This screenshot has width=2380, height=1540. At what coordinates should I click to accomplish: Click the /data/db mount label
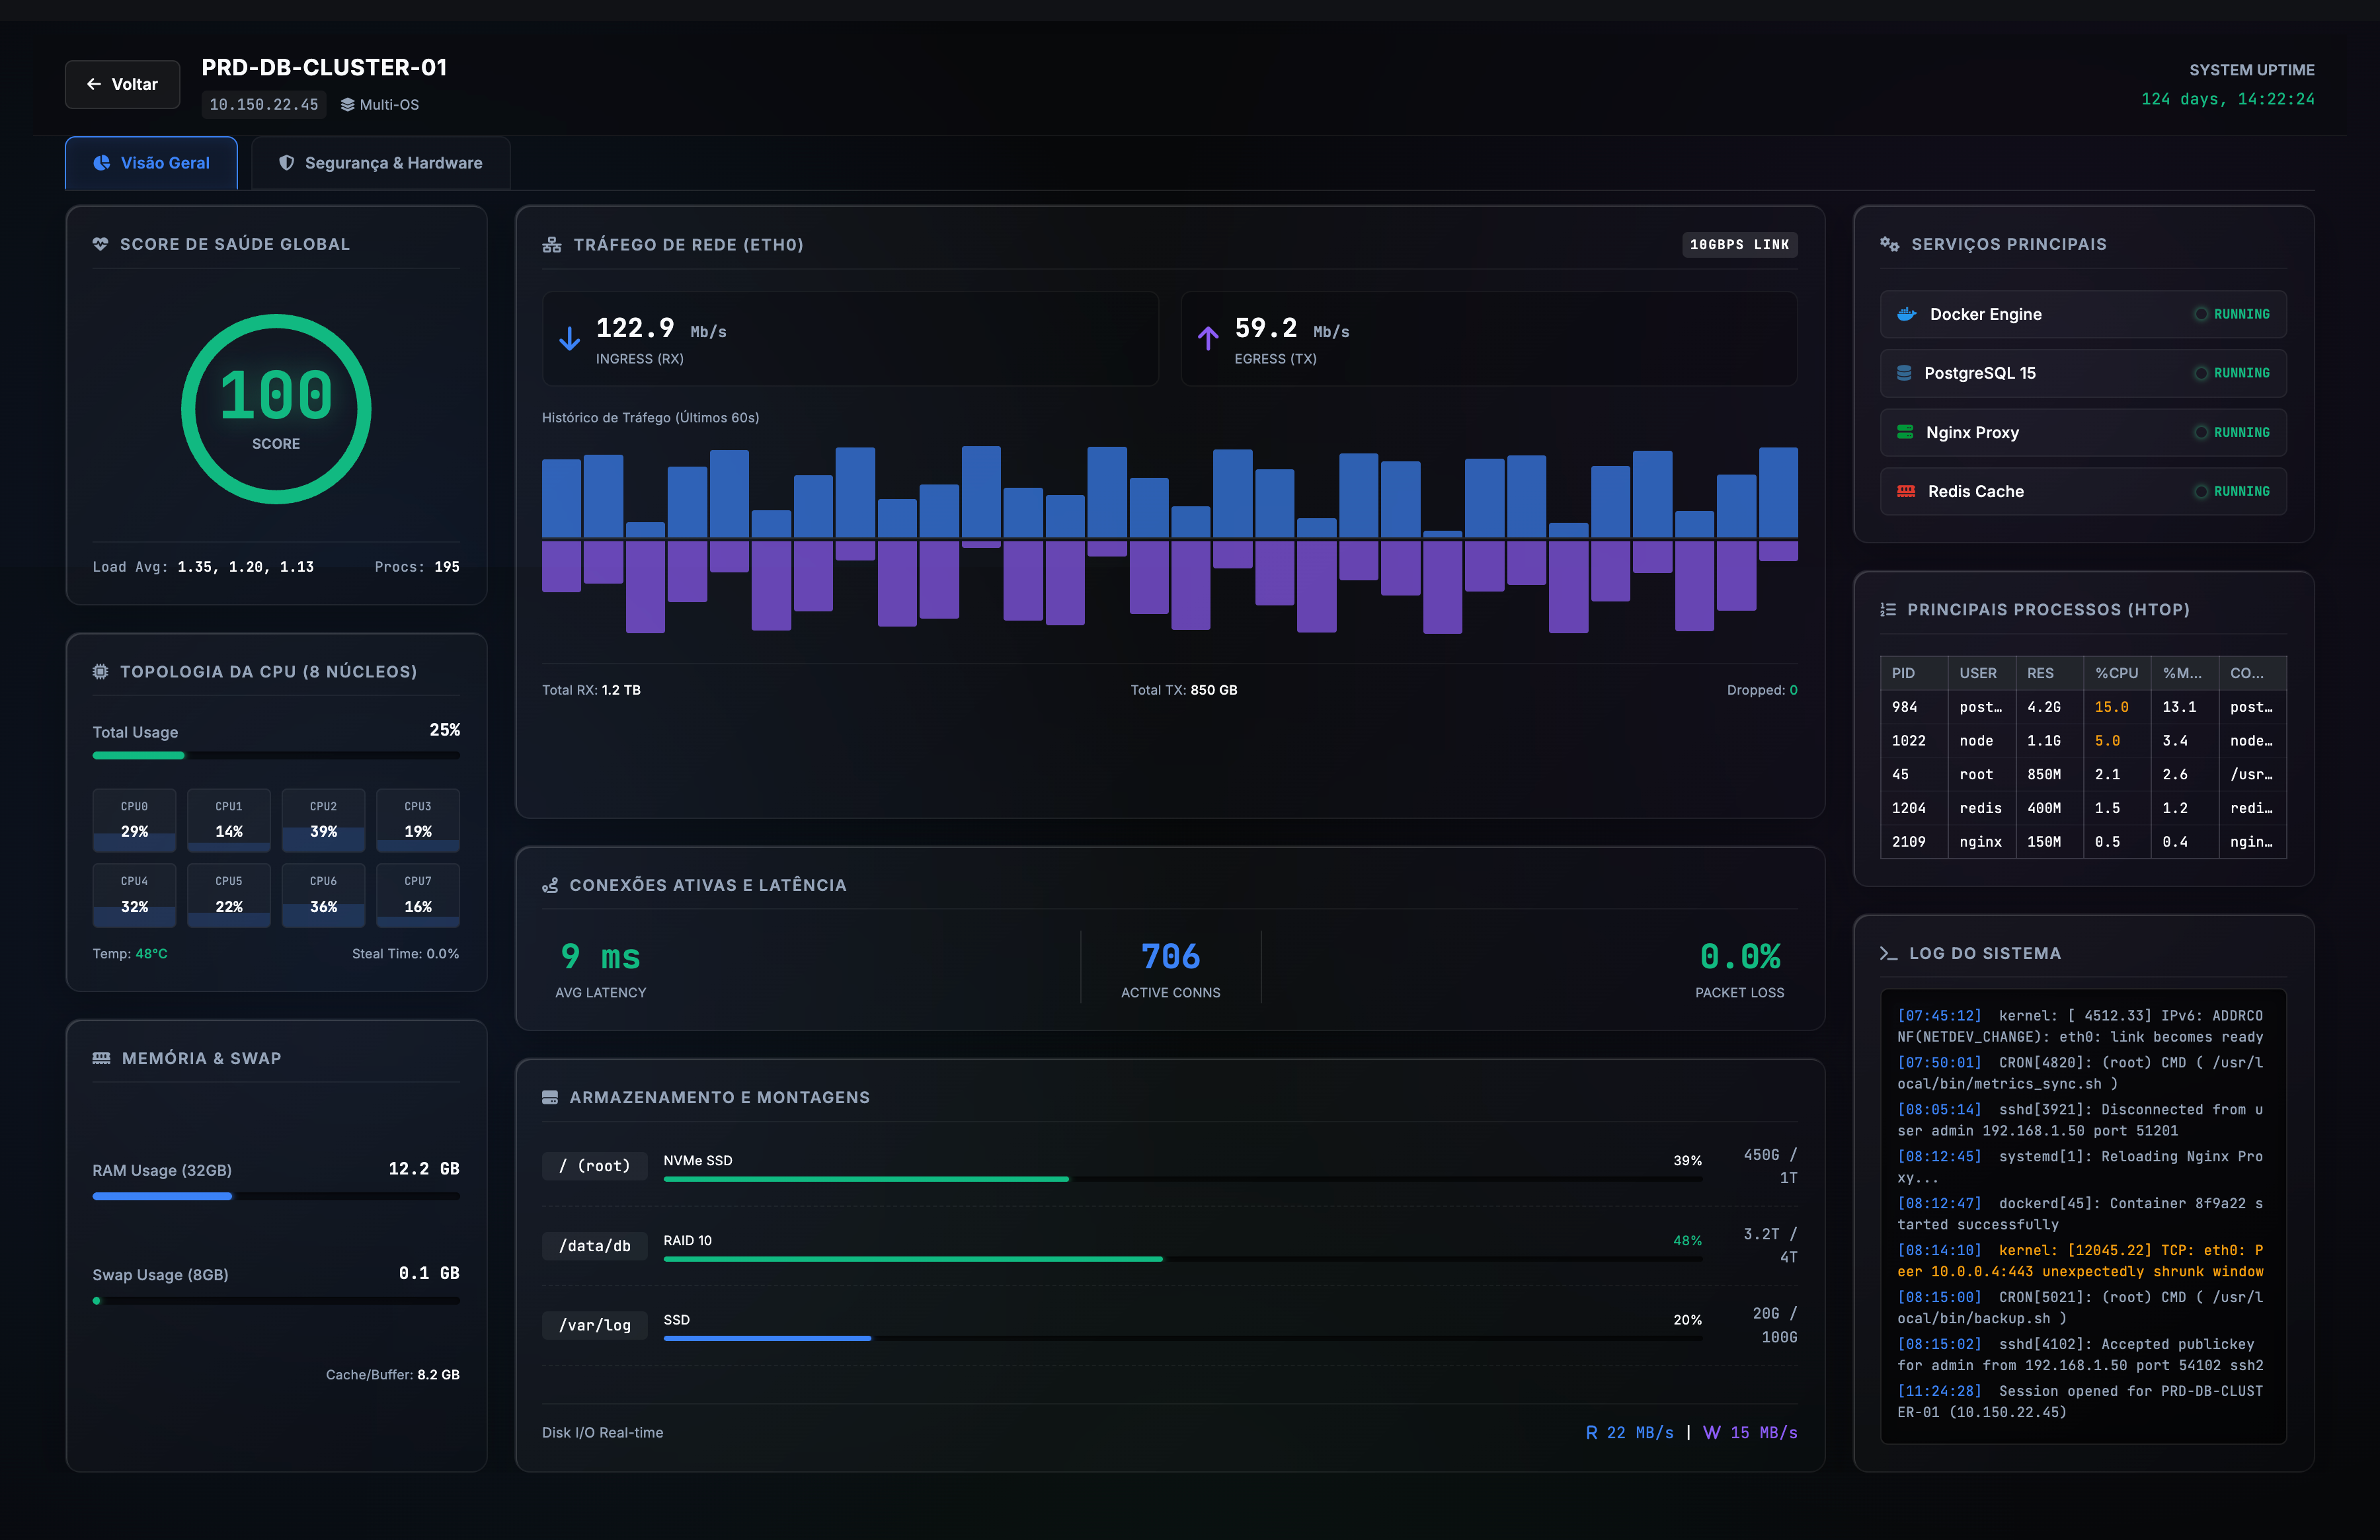pos(594,1246)
